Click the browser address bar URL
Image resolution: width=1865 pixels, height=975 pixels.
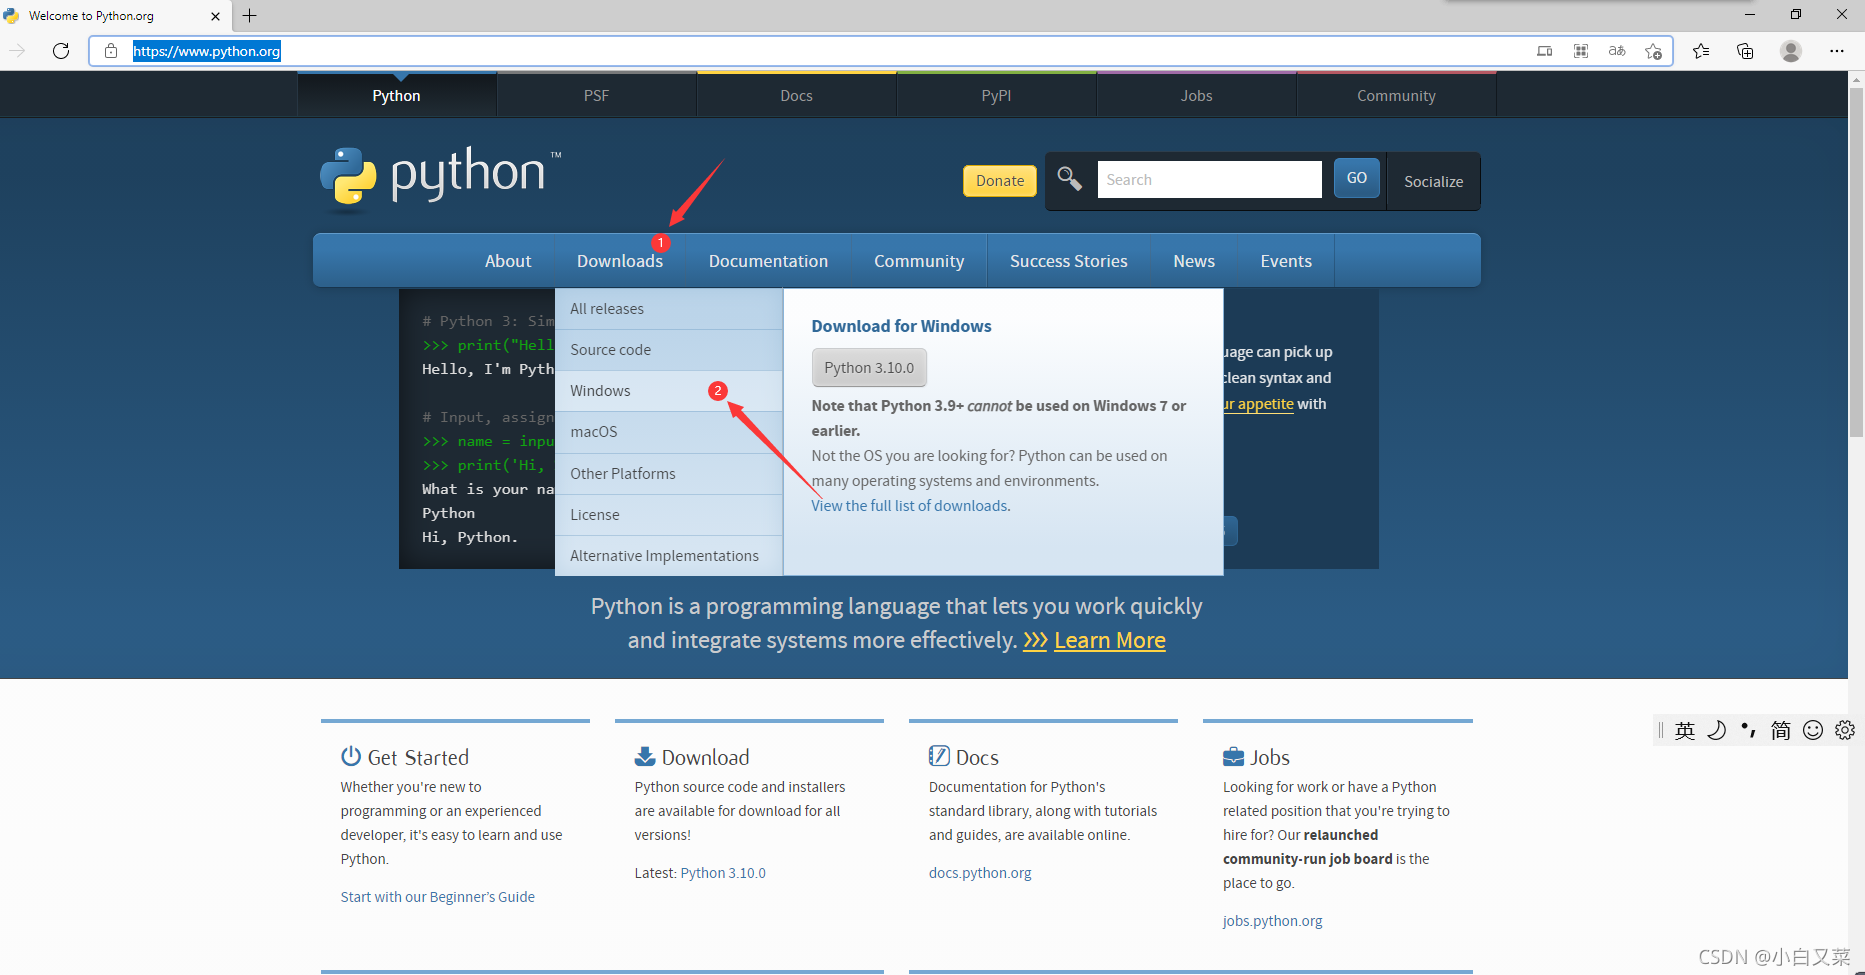point(207,51)
